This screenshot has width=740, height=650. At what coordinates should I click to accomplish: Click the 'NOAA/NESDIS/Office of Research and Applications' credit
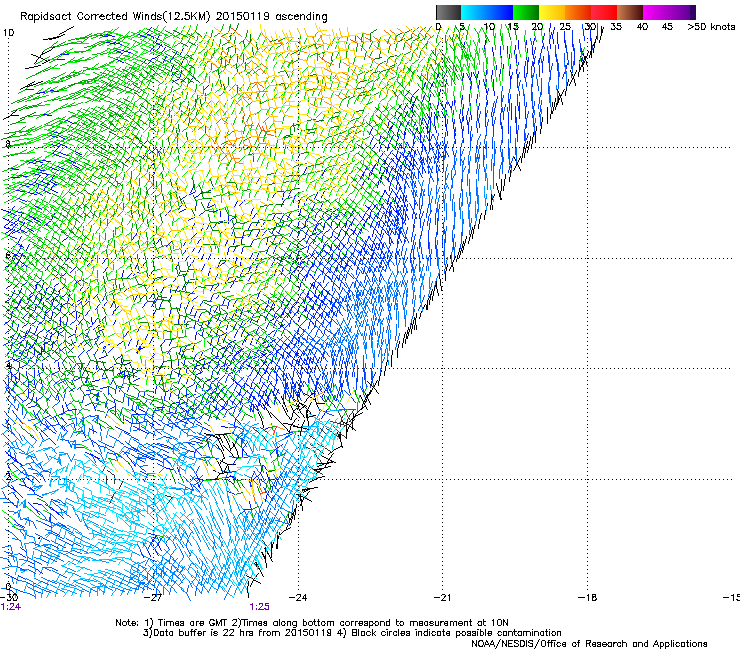pyautogui.click(x=589, y=644)
